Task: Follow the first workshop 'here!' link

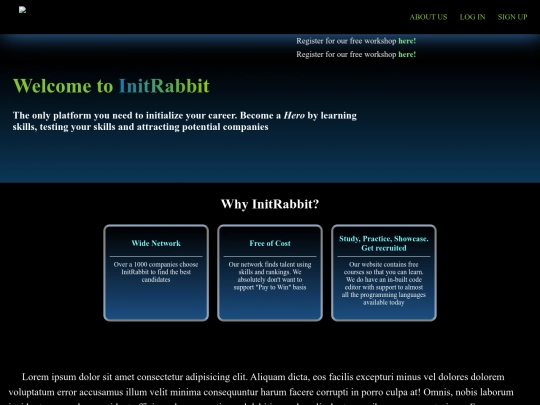Action: (407, 41)
